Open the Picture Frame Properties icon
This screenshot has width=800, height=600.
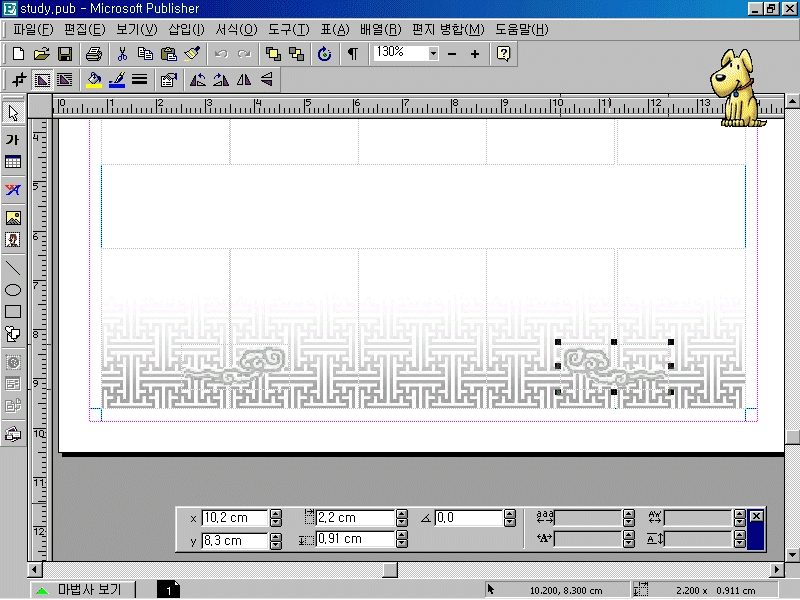(168, 80)
